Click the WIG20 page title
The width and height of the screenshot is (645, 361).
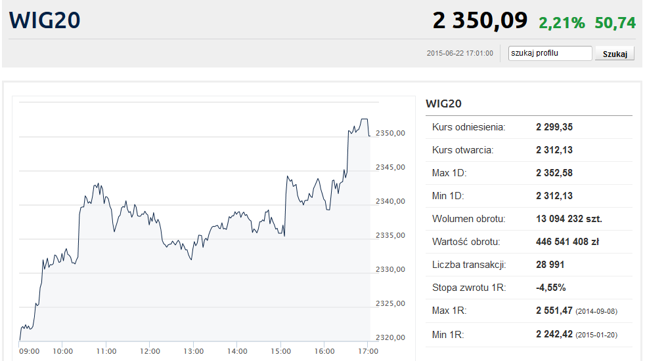45,20
